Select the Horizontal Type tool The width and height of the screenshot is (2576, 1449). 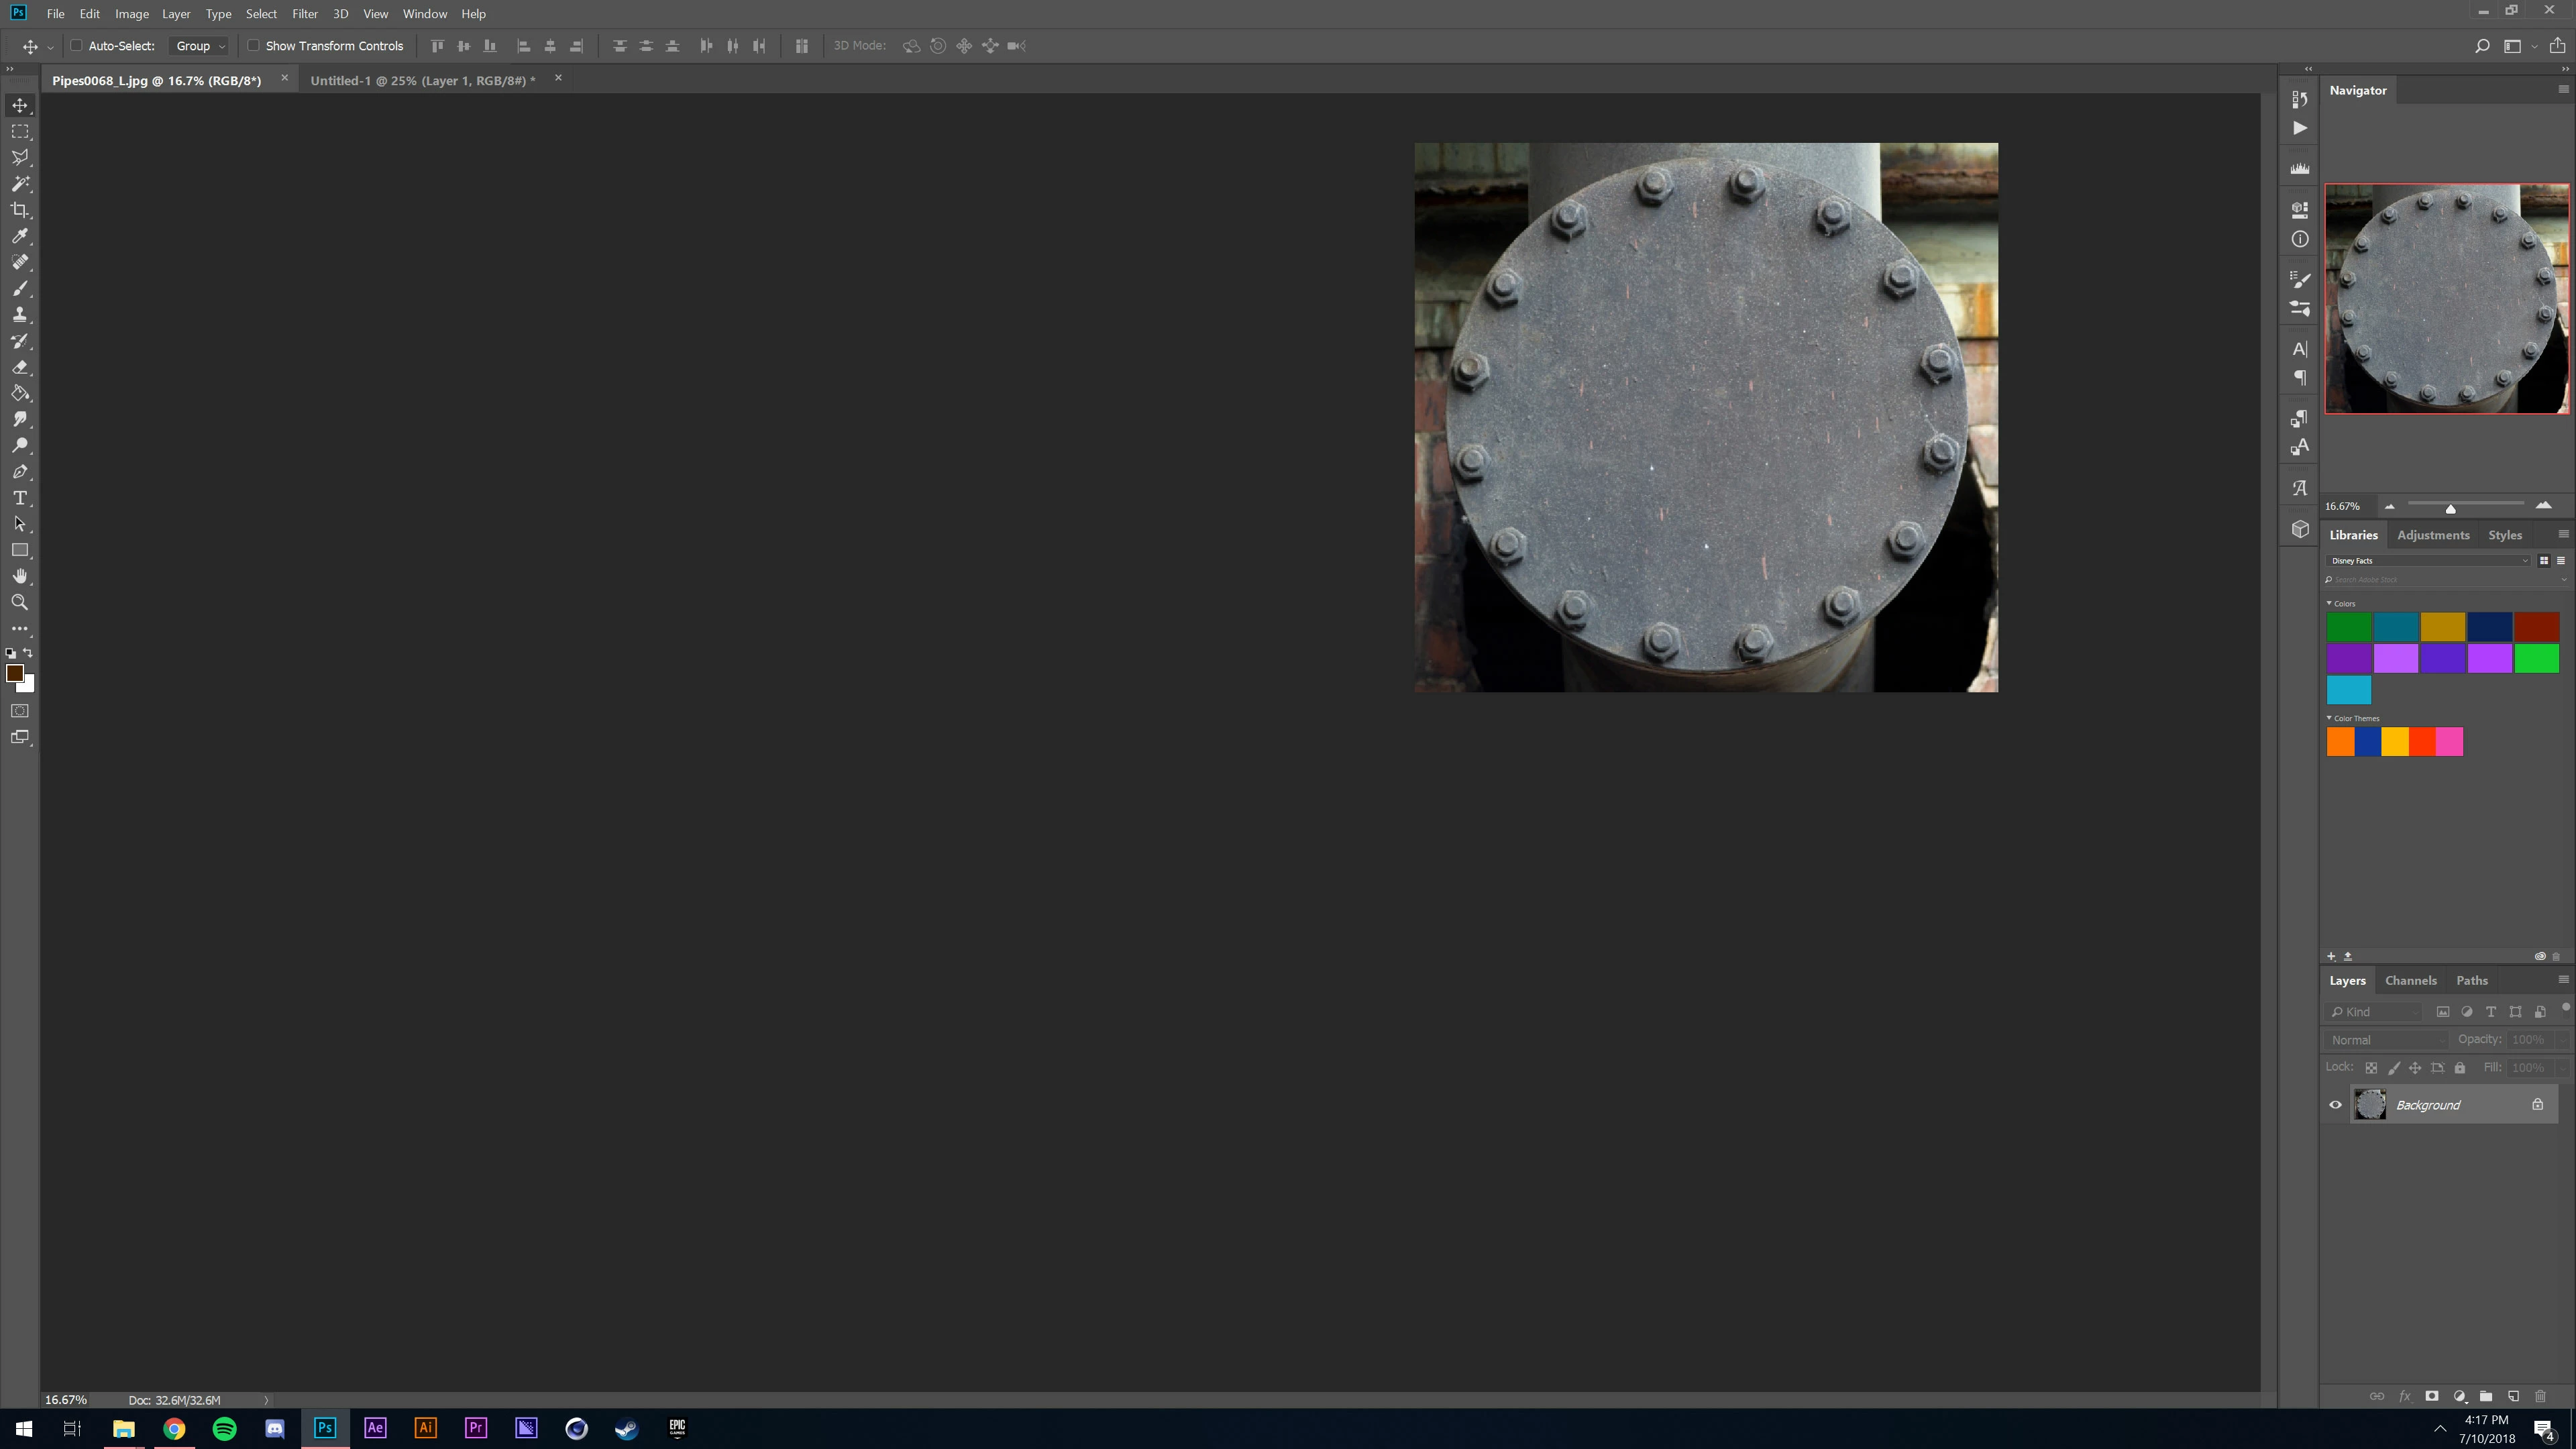click(20, 498)
